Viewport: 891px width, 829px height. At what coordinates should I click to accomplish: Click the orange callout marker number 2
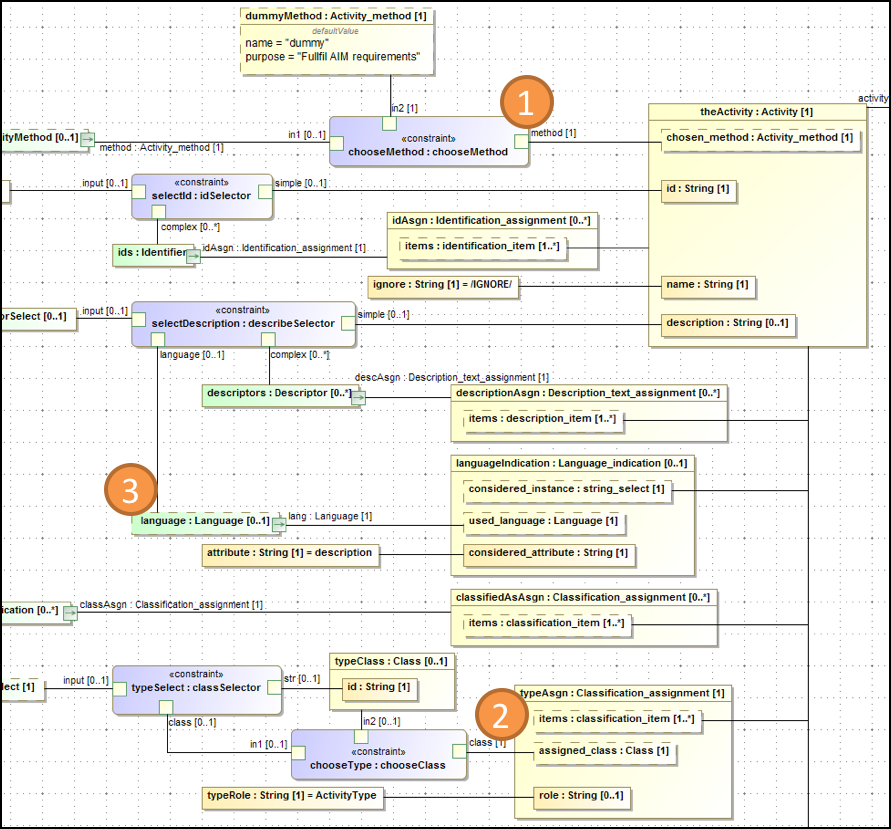click(x=500, y=716)
